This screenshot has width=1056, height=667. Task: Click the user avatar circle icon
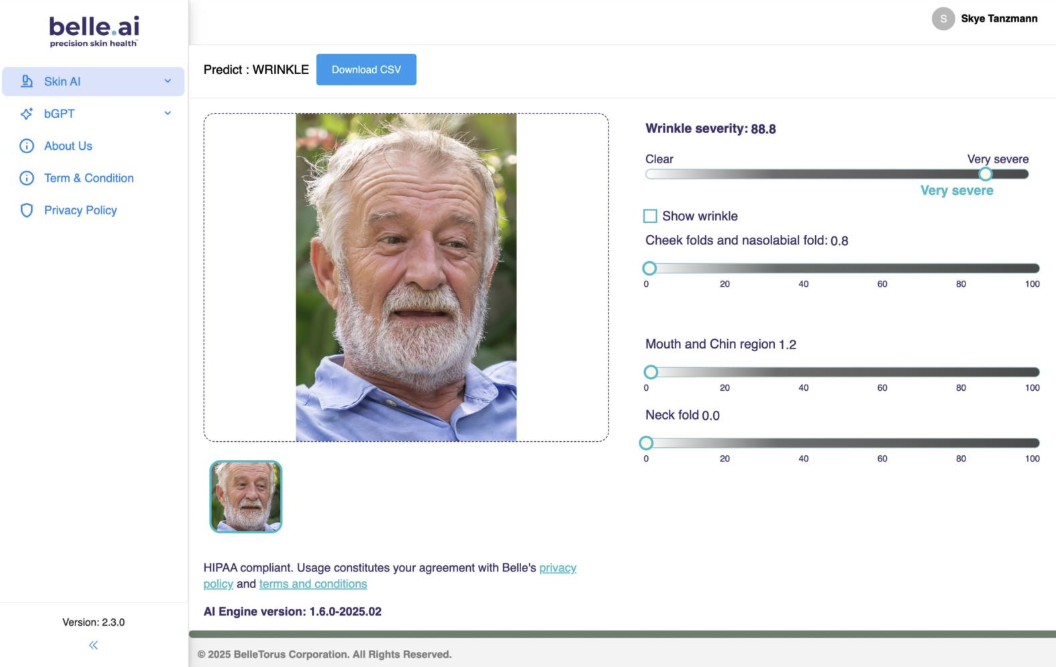pos(943,19)
